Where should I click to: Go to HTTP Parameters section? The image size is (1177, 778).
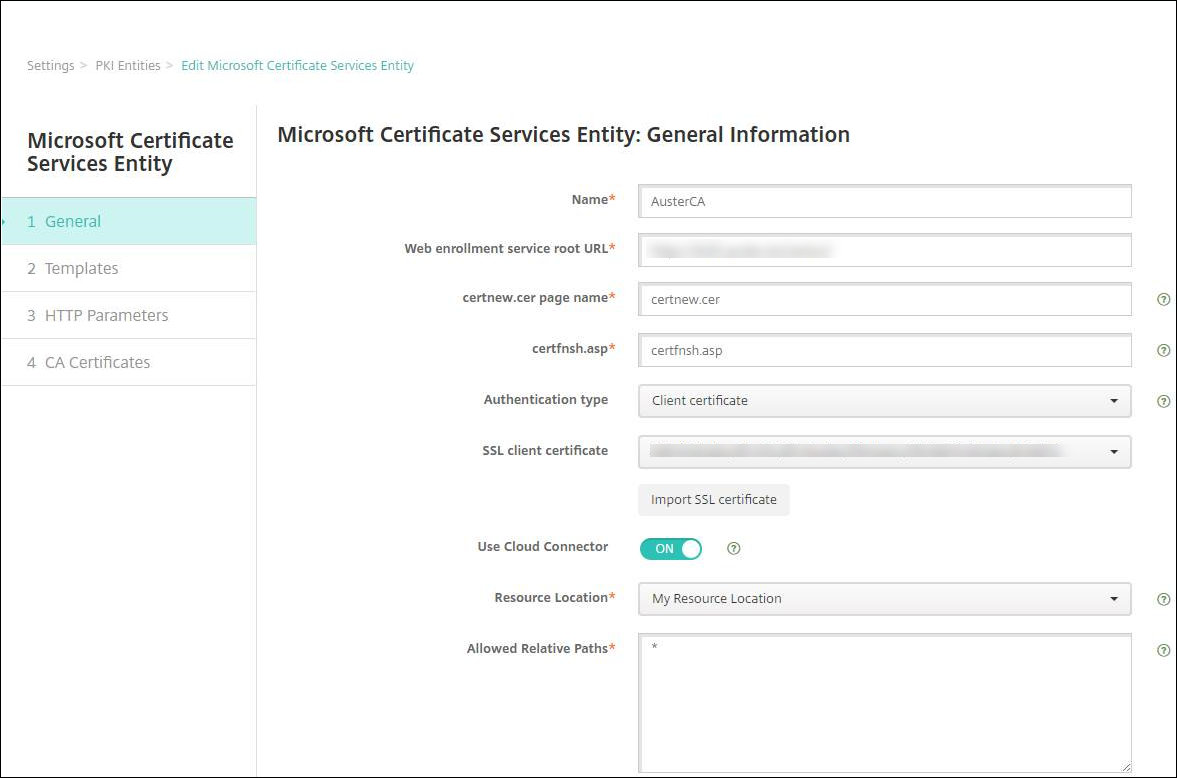pos(128,315)
